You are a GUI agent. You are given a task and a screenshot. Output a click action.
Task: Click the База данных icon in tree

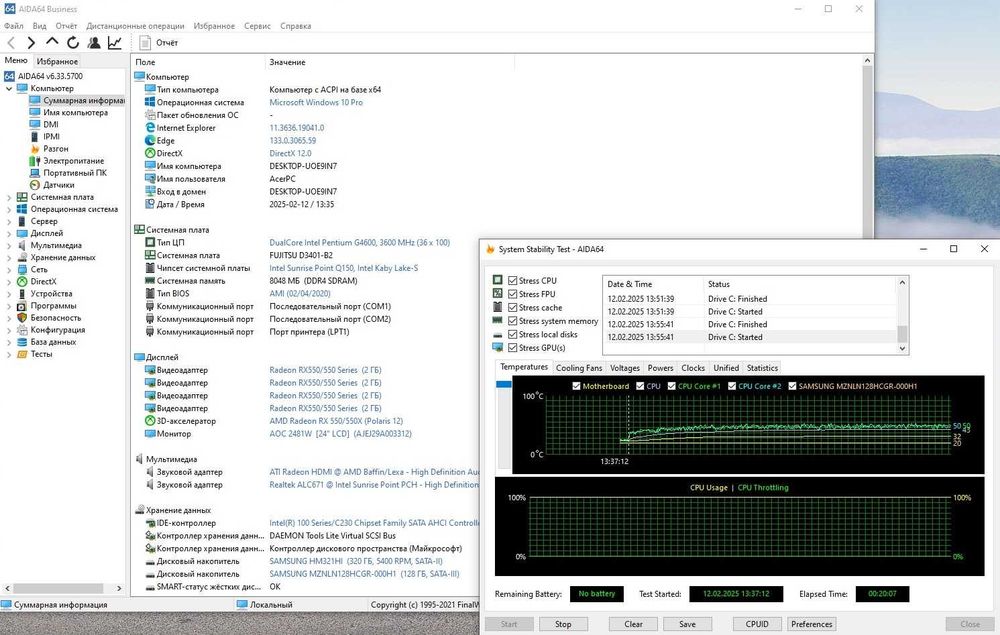click(22, 342)
